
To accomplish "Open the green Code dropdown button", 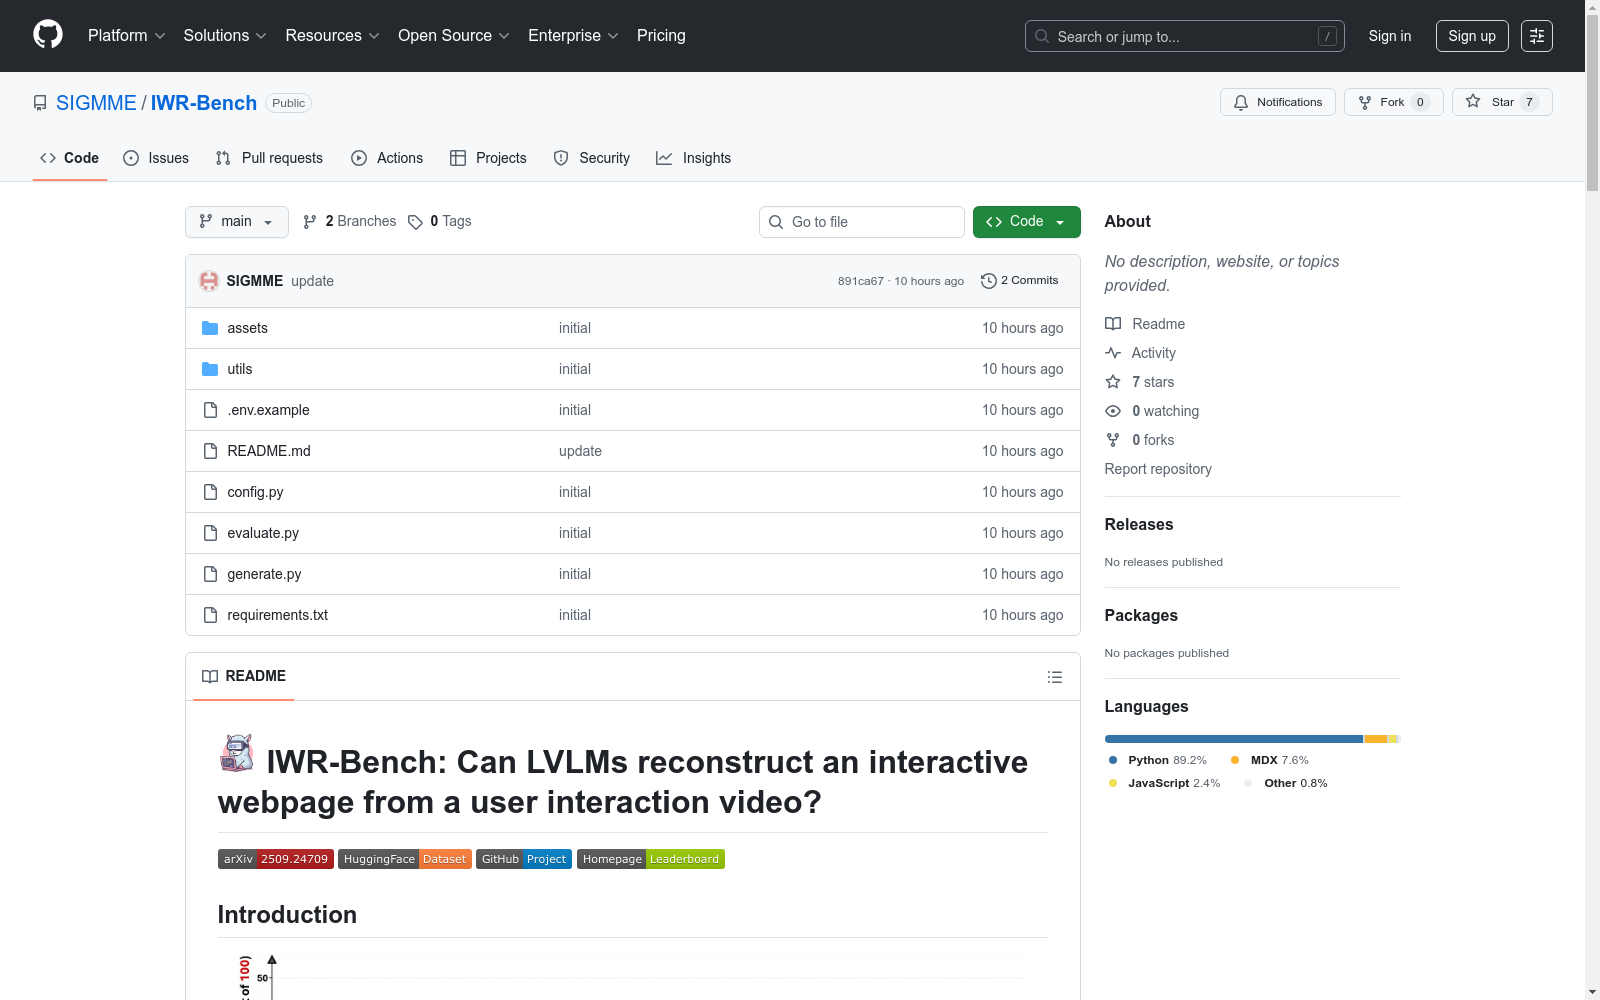I will coord(1026,222).
